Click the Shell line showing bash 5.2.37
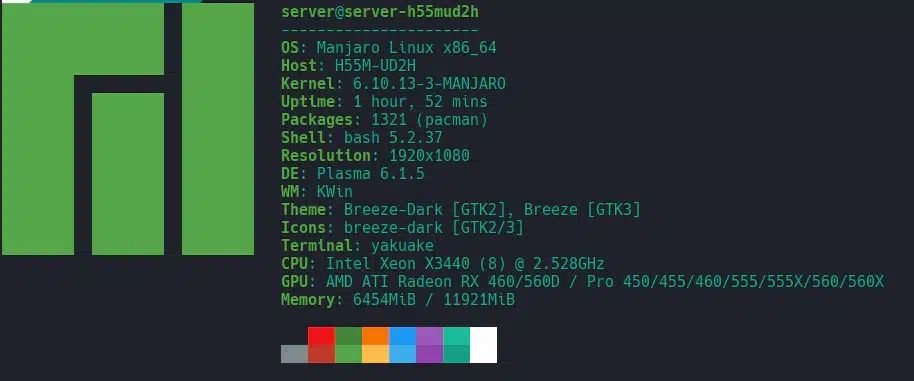This screenshot has height=381, width=914. click(x=361, y=138)
